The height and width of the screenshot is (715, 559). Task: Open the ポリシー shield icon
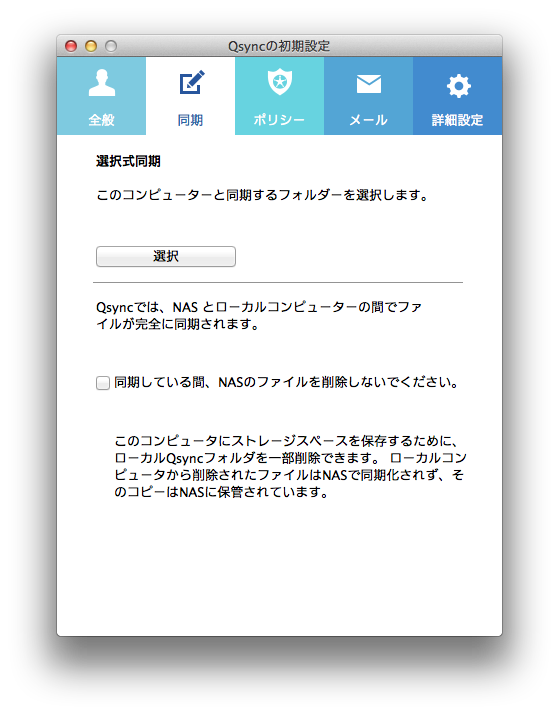click(x=280, y=82)
